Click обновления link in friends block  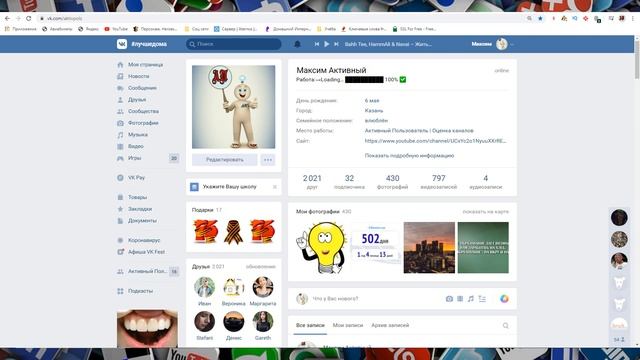pyautogui.click(x=260, y=267)
